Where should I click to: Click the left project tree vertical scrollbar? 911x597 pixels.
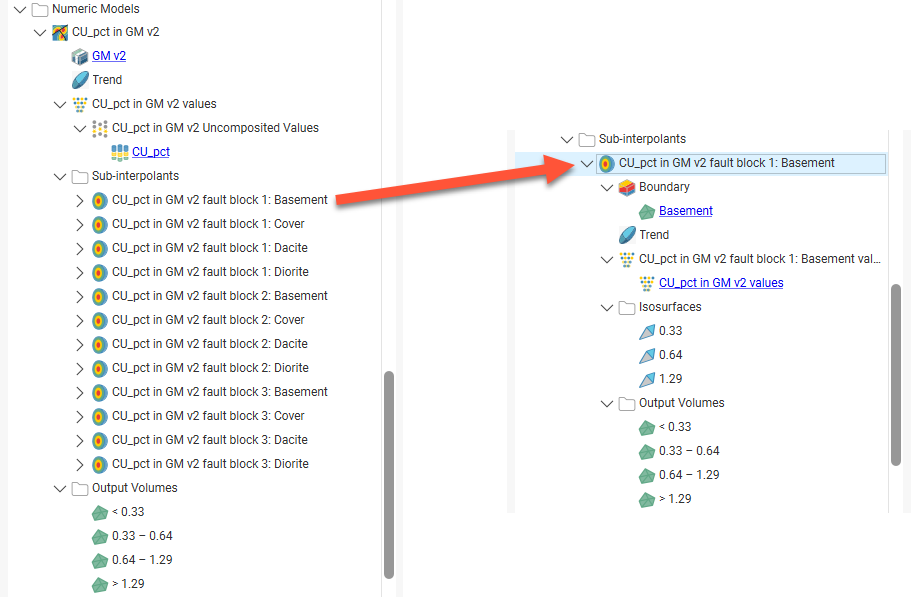(389, 470)
